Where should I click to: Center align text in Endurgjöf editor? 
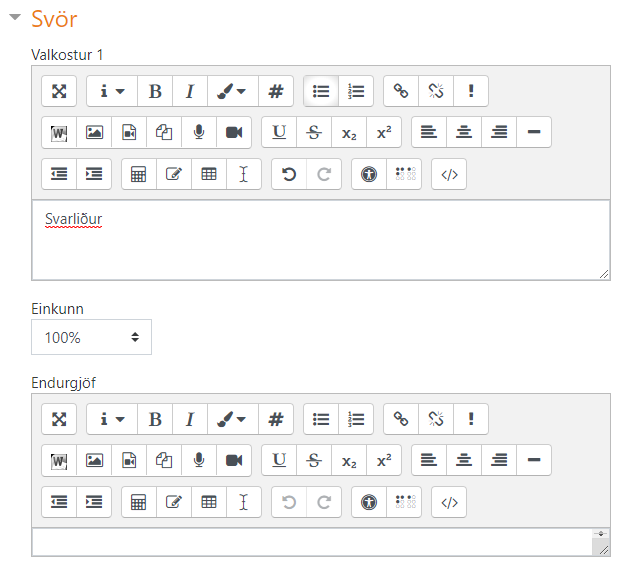(x=464, y=460)
